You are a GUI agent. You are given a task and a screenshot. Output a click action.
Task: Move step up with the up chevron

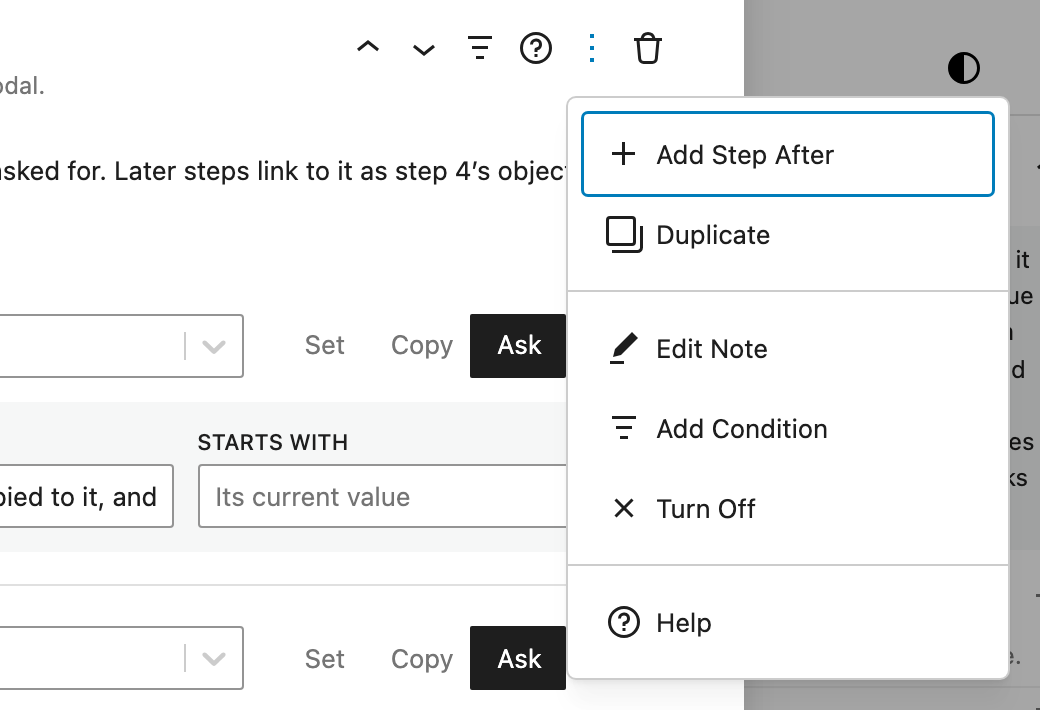click(368, 48)
